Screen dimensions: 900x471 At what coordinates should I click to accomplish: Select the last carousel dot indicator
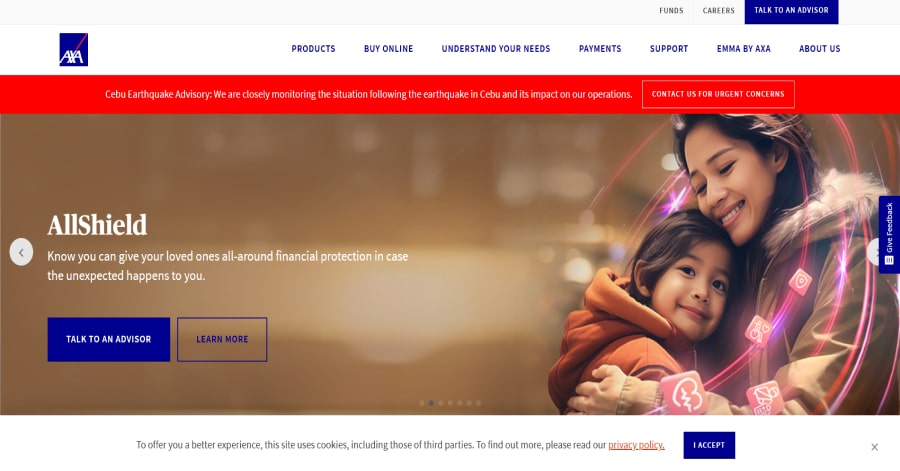479,403
